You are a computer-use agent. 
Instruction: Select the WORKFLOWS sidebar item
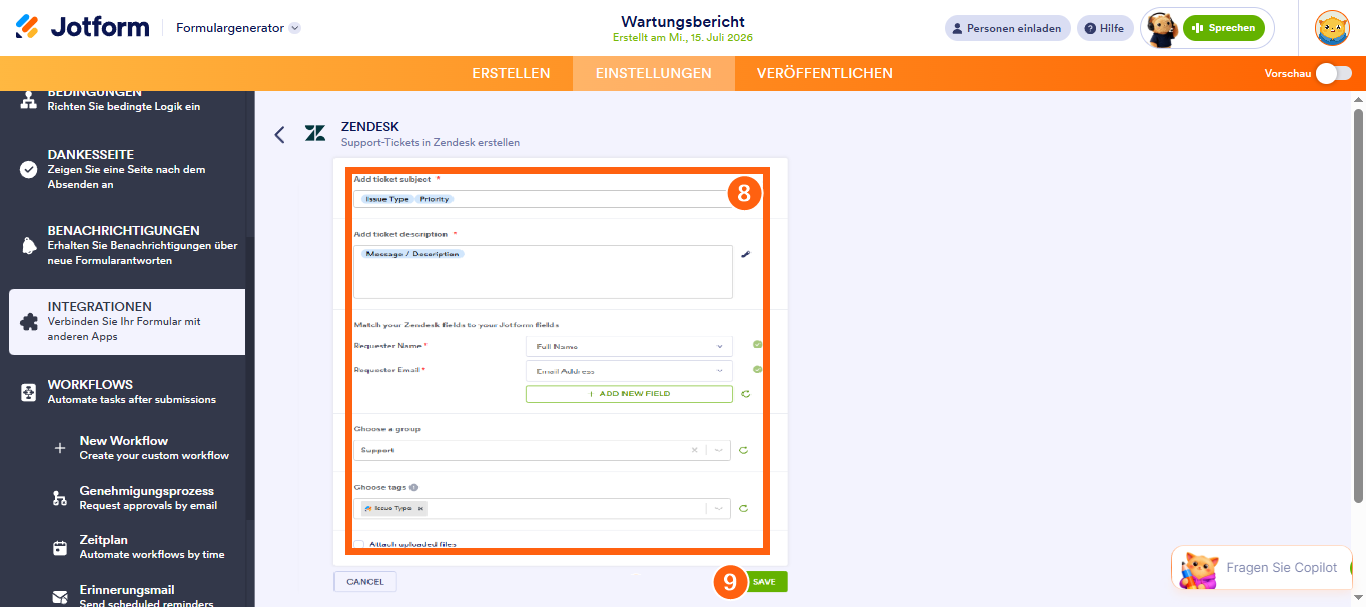point(127,392)
